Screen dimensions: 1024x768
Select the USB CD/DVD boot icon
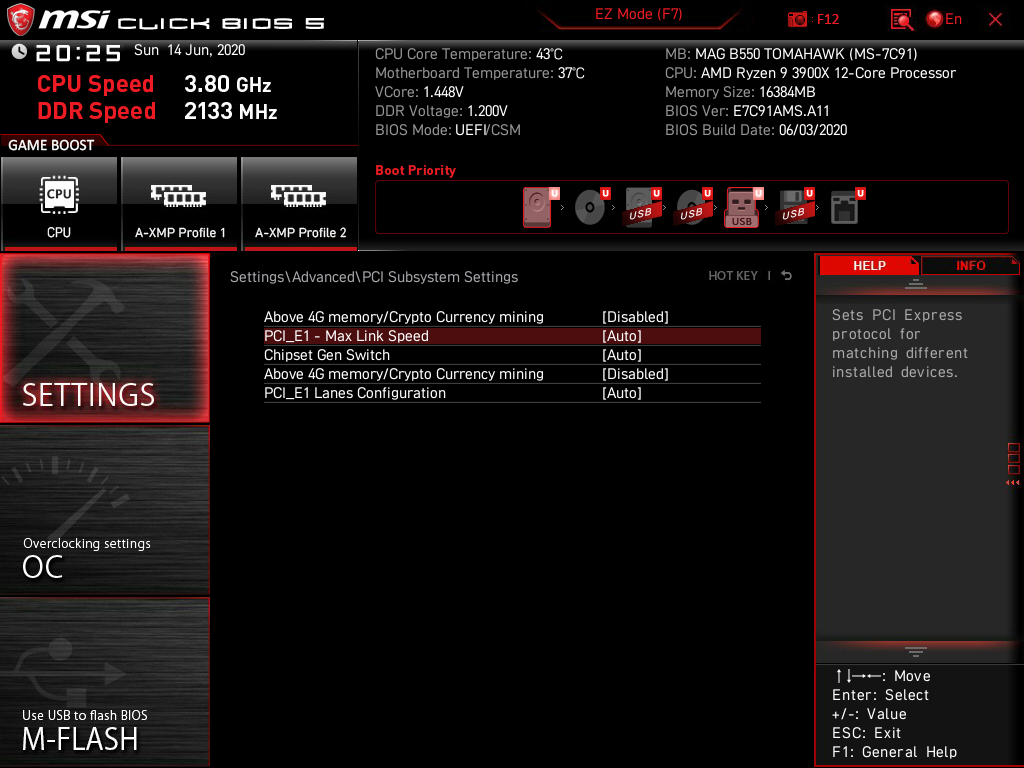(x=692, y=207)
